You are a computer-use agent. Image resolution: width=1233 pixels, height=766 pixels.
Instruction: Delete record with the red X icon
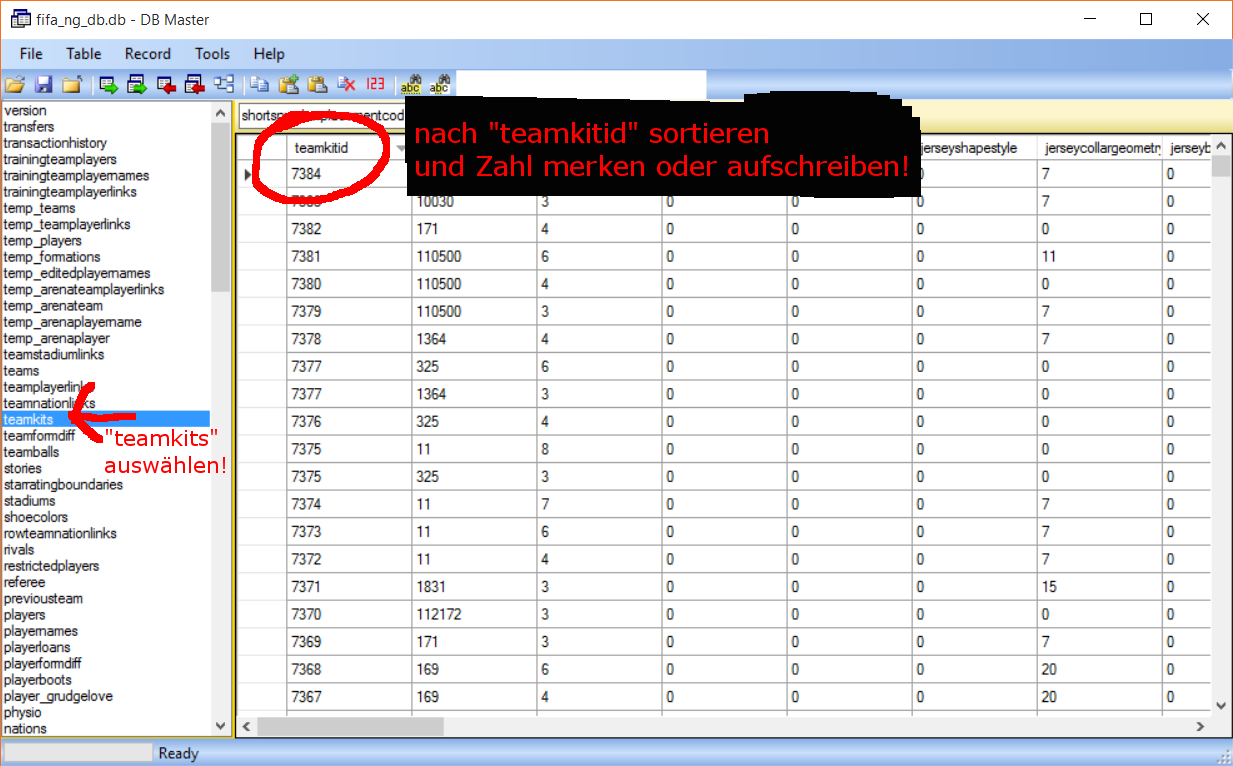point(347,85)
